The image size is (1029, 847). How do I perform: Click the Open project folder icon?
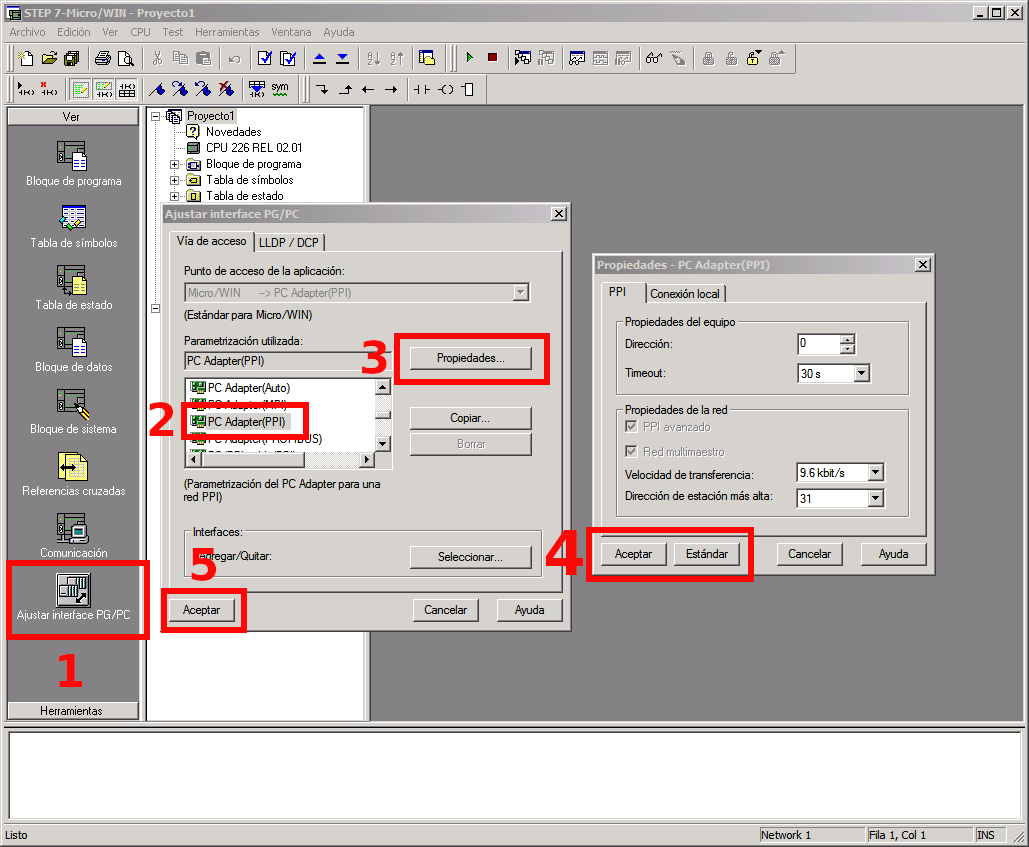(49, 58)
